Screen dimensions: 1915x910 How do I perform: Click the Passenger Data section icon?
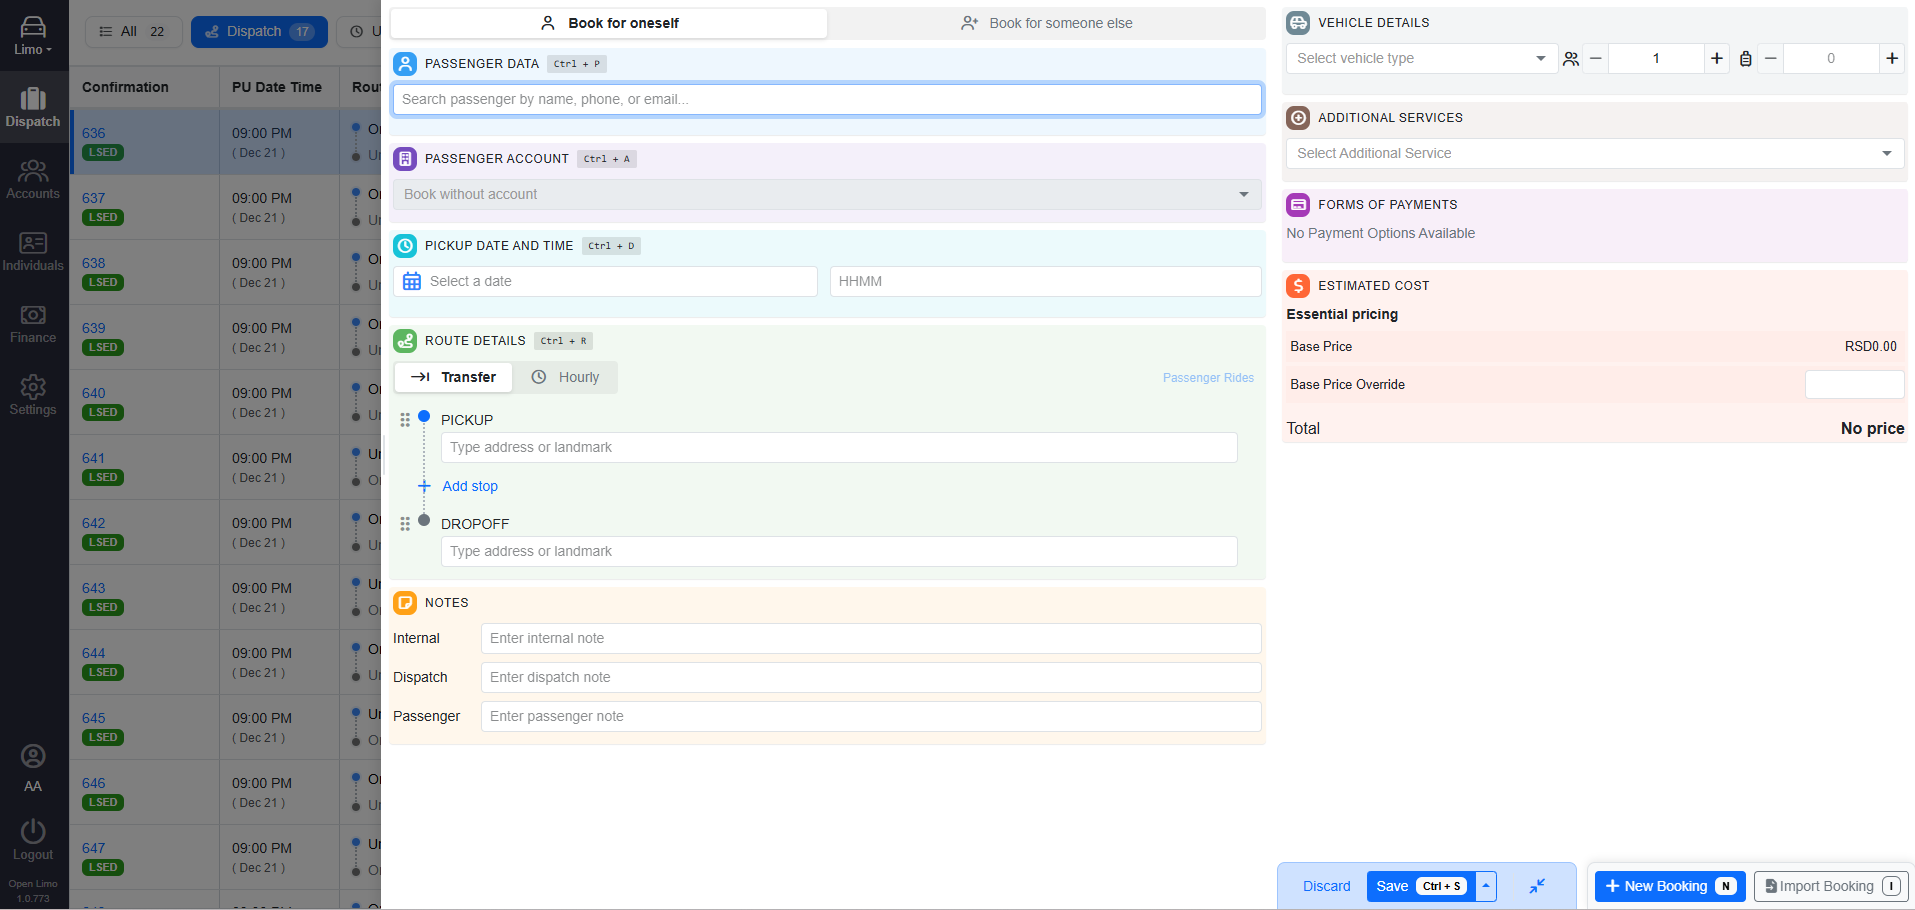click(405, 63)
